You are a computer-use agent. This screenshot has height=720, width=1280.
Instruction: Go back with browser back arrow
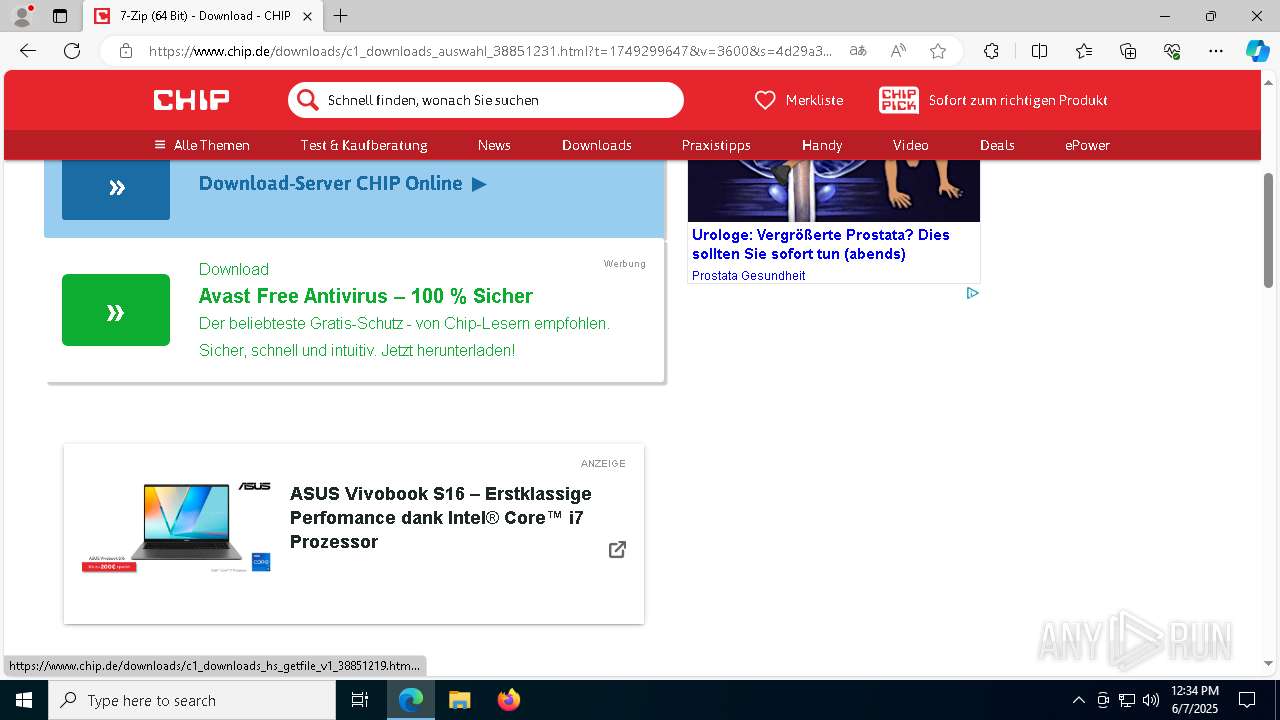tap(28, 51)
